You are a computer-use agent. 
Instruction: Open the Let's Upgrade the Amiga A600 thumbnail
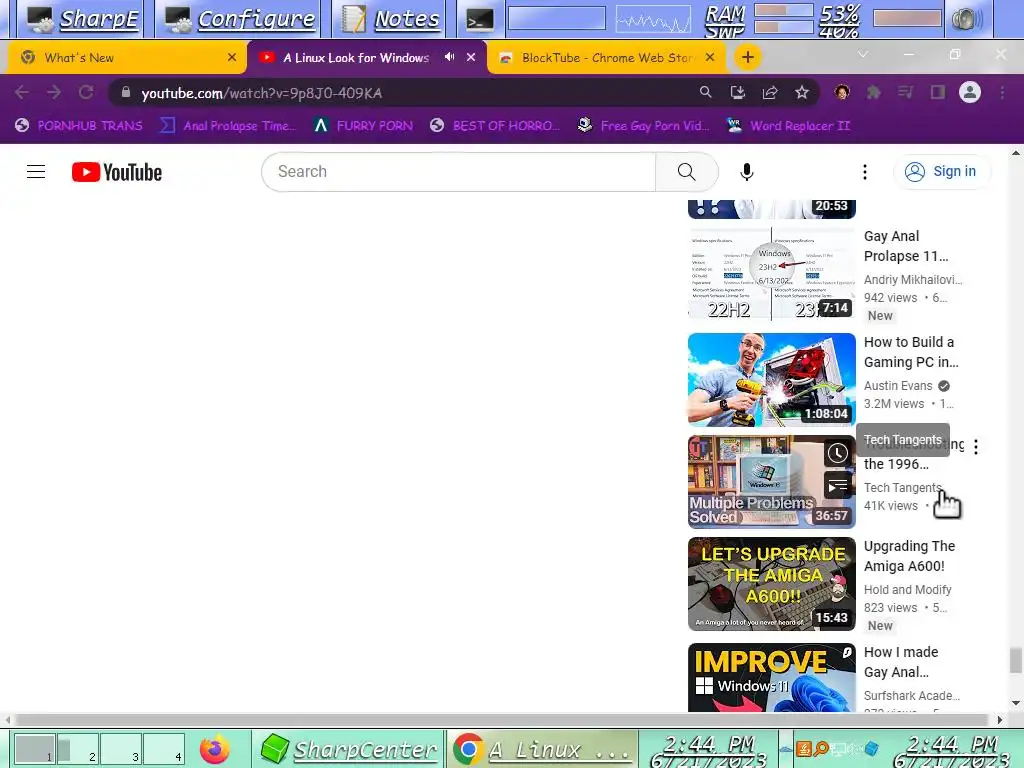pos(771,584)
